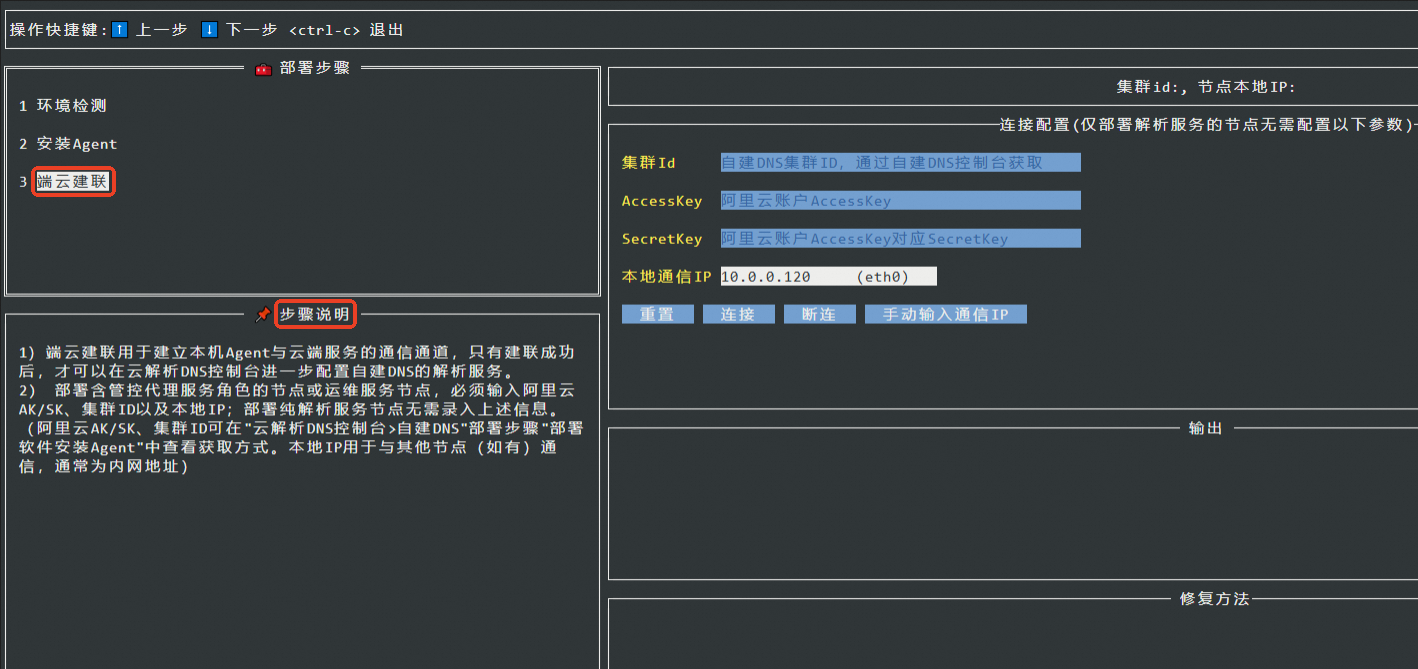
Task: Click the red toolbox icon beside 部署步骤
Action: [263, 69]
